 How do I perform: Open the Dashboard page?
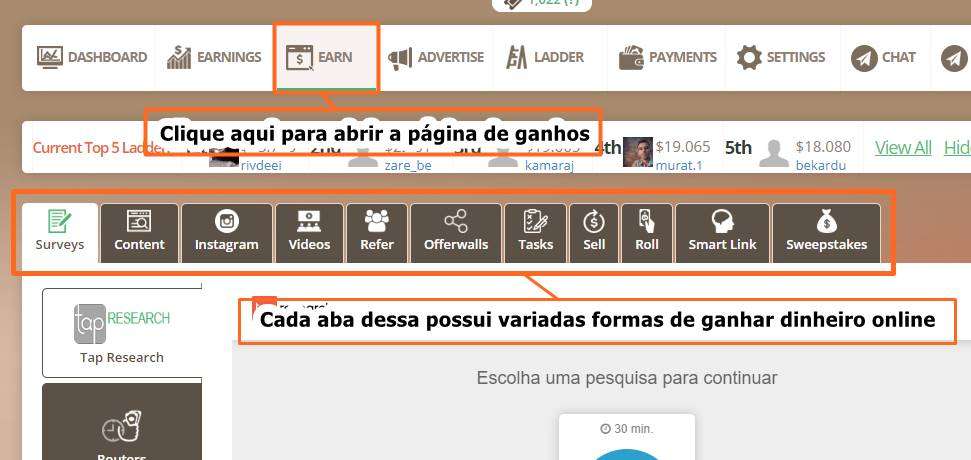[92, 58]
